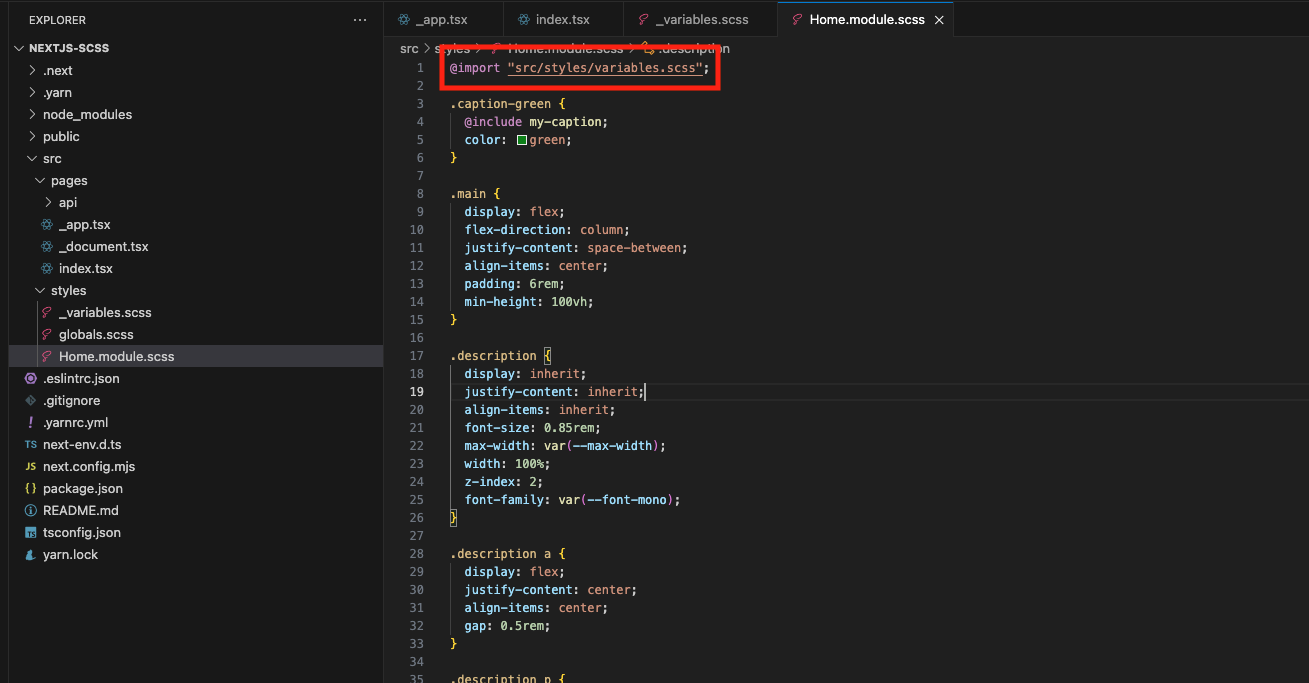
Task: Click the TS config icon beside tsconfig.json
Action: [30, 533]
